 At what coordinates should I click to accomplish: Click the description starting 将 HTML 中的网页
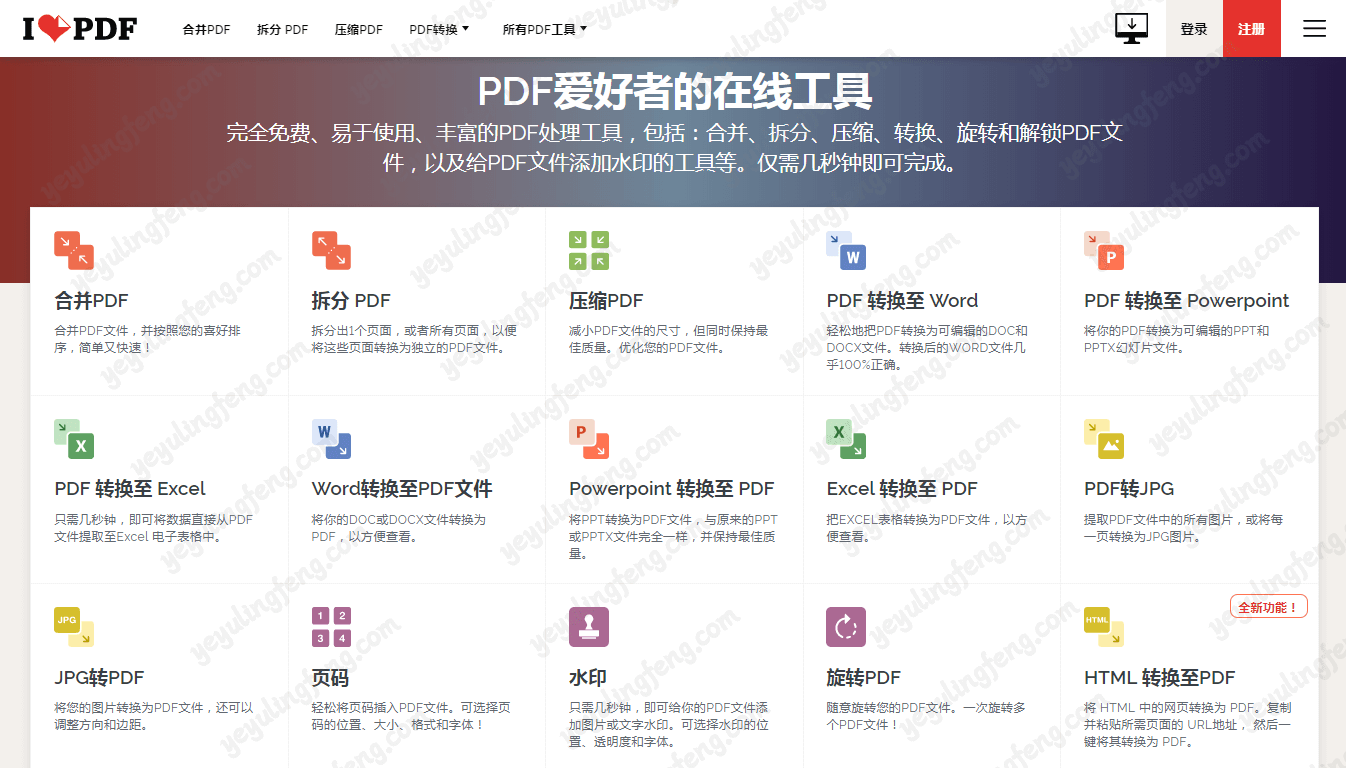click(1188, 725)
